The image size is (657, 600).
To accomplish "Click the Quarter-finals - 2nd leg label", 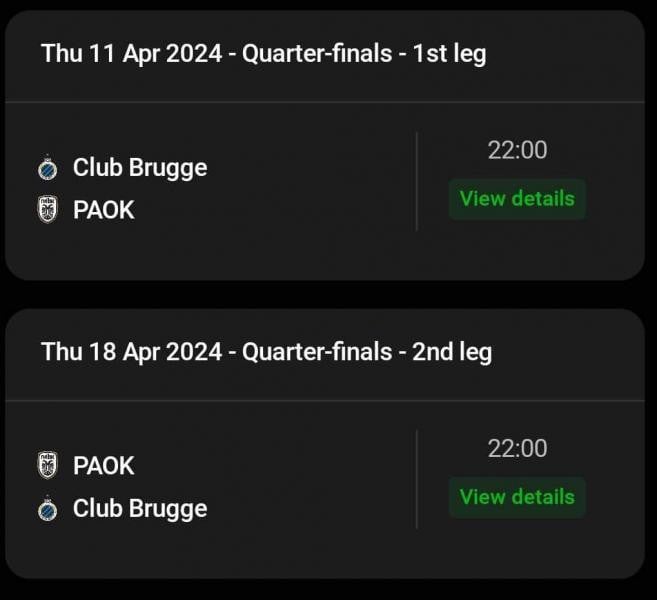I will pos(367,352).
